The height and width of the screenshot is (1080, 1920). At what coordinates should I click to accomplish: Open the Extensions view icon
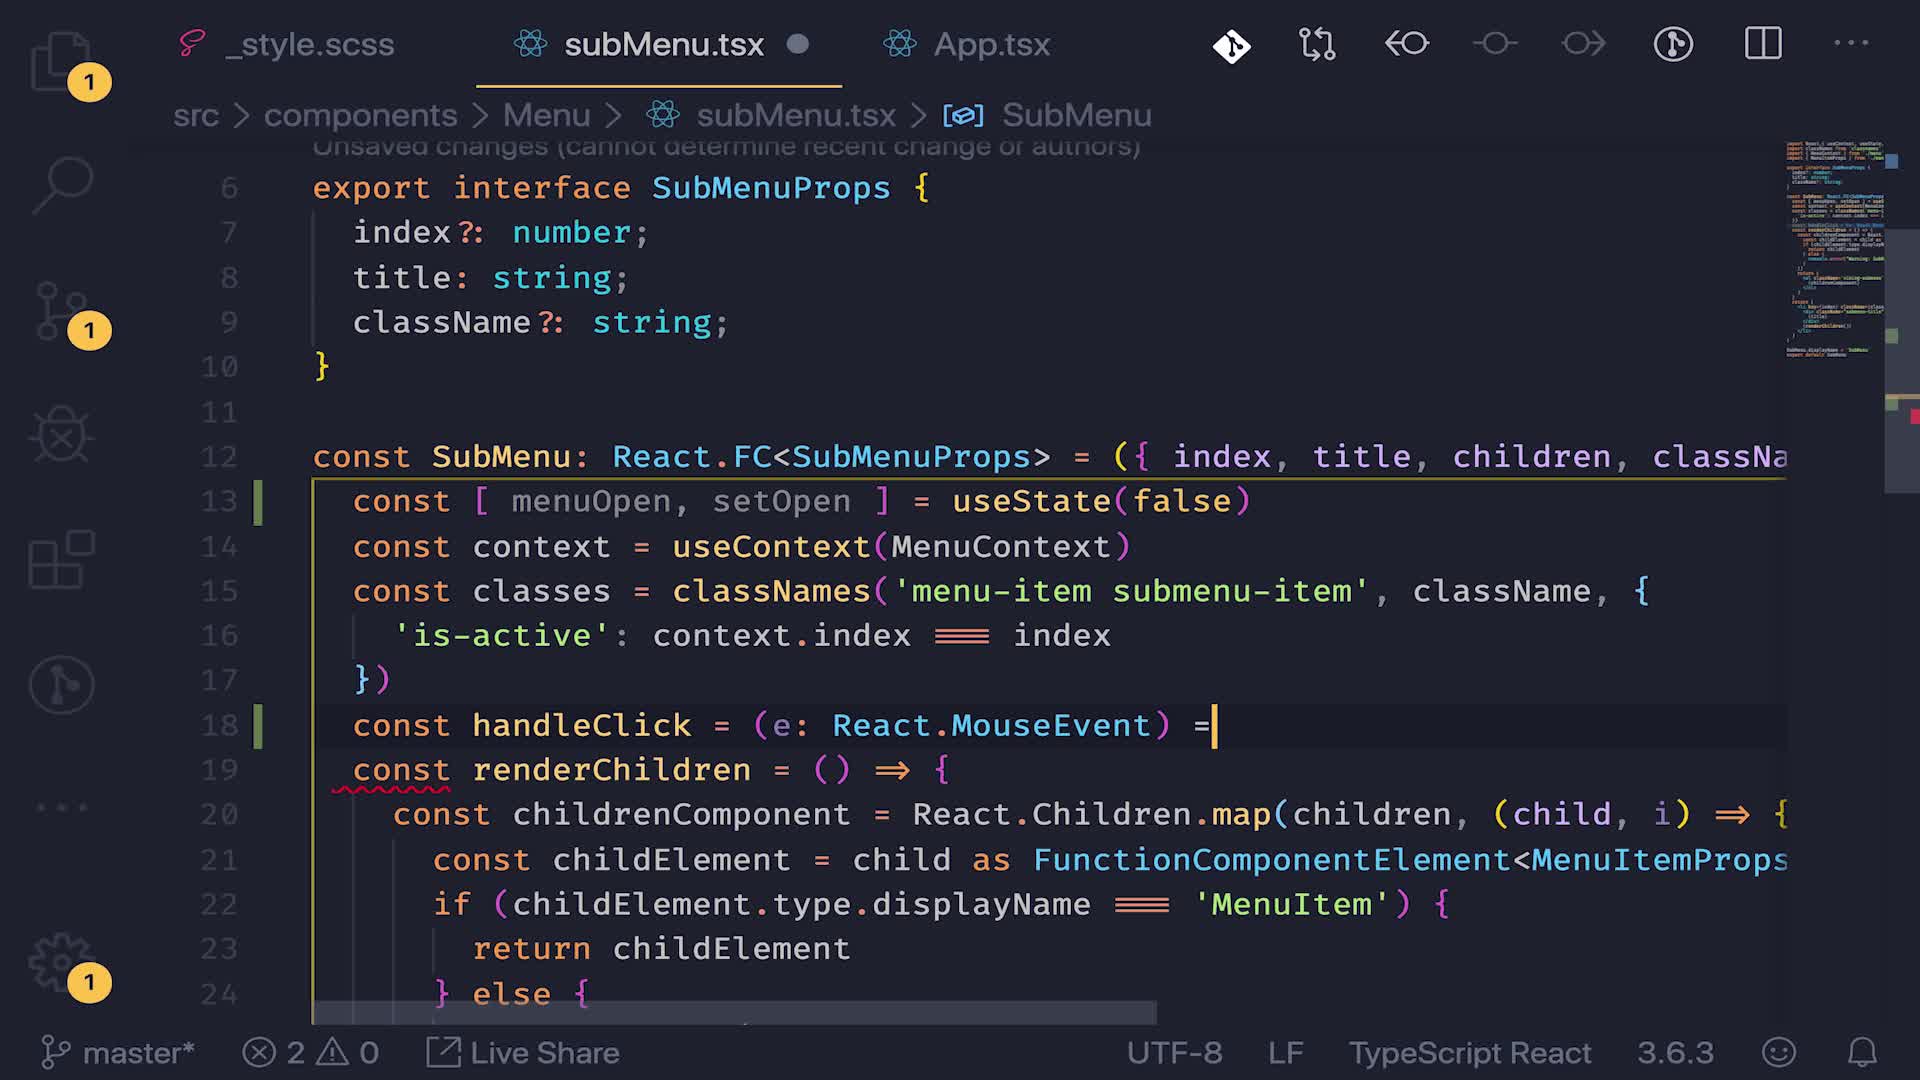pos(62,560)
